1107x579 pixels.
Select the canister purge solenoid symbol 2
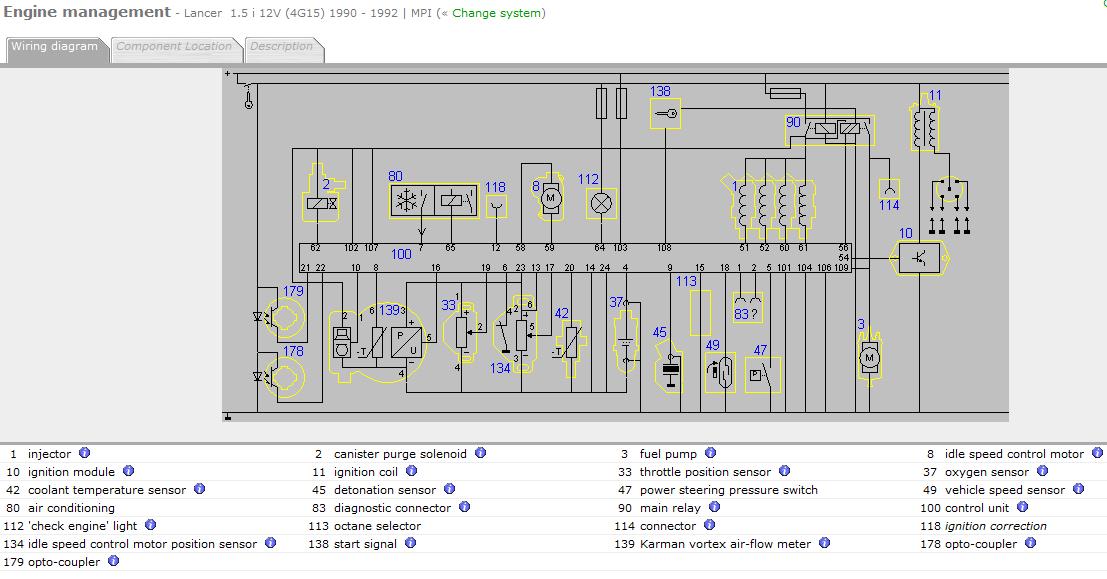[322, 193]
